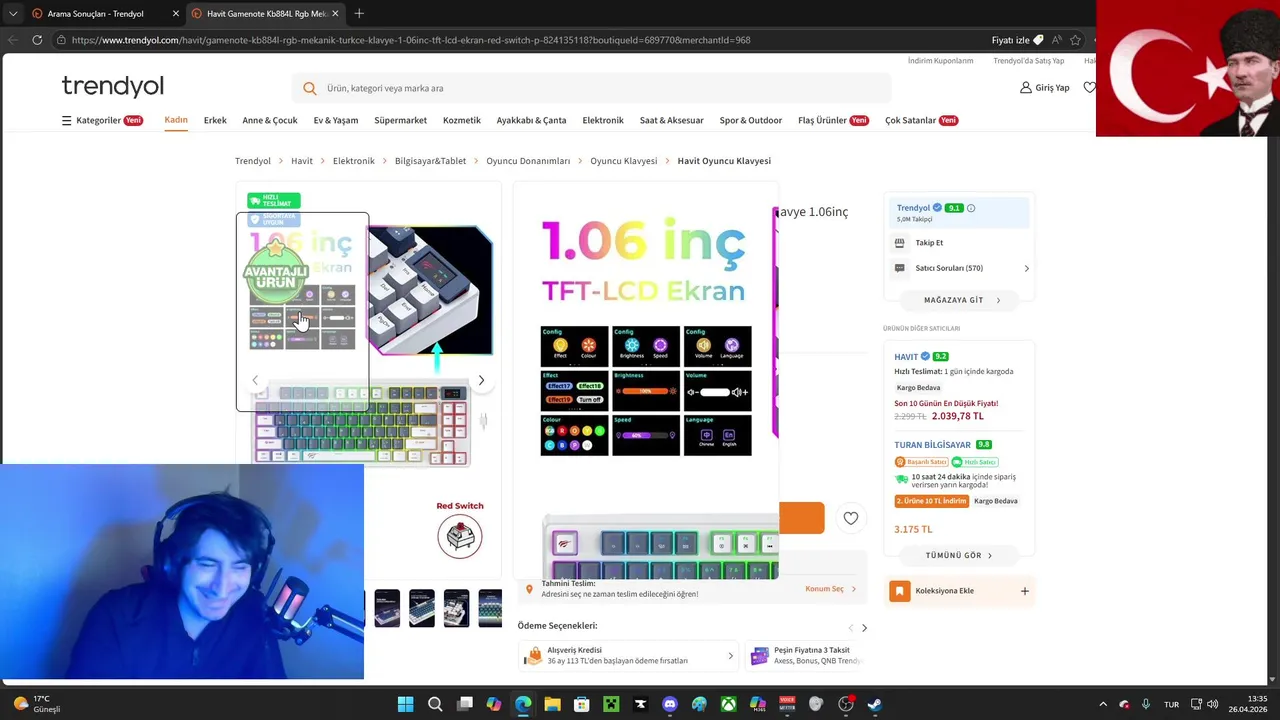Select the second product thumbnail below main image
The image size is (1280, 720).
point(422,608)
